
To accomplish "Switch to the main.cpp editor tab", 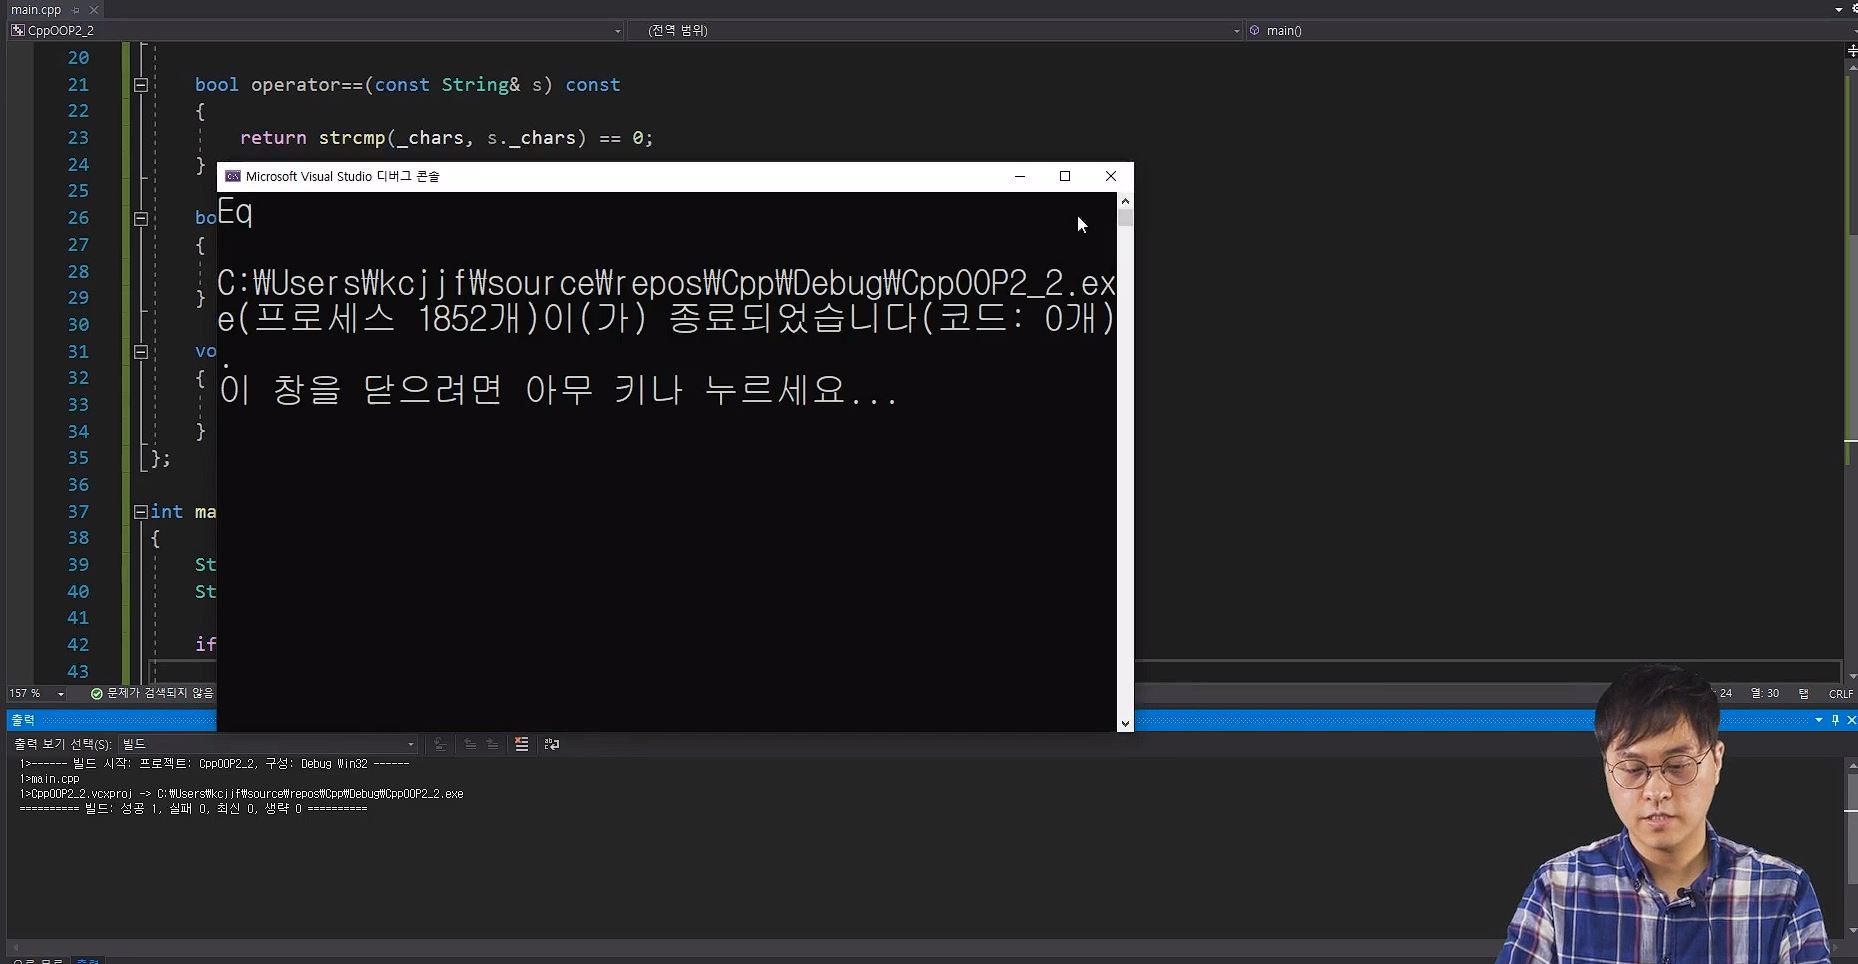I will [36, 9].
